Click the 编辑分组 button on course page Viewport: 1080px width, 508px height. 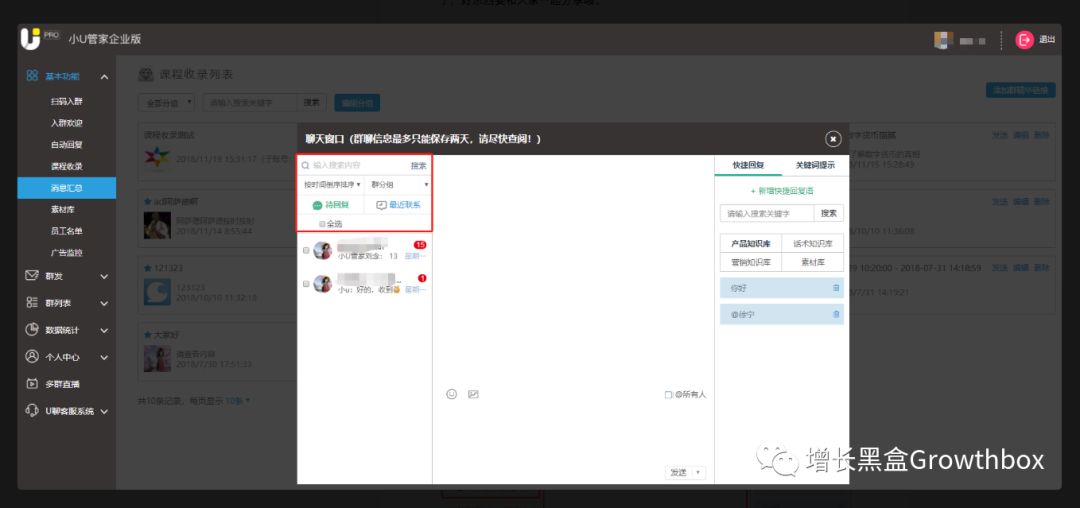[357, 103]
